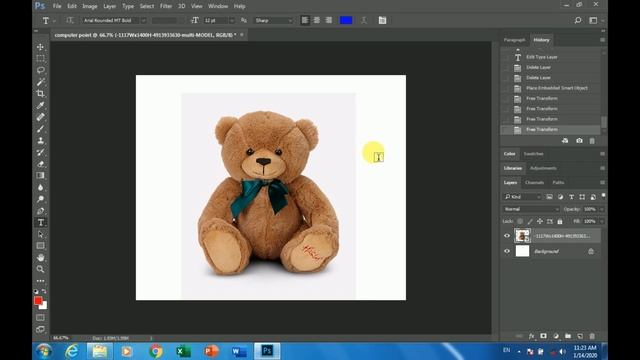Select the Horizontal Type tool
640x360 pixels.
tap(40, 222)
